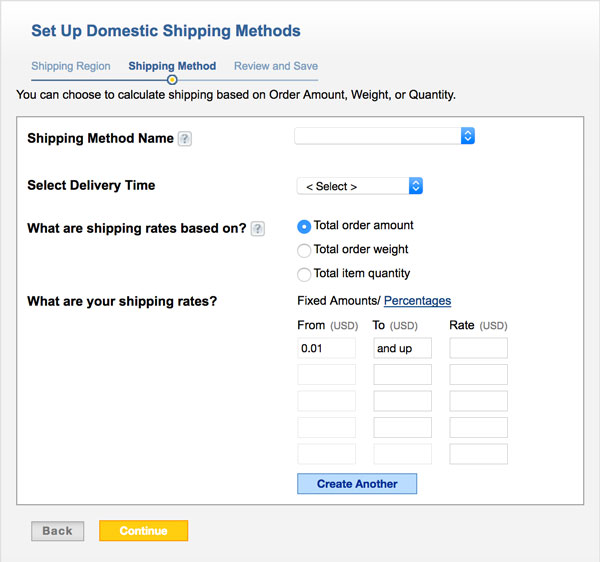Open the Select Delivery Time dropdown
This screenshot has width=600, height=562.
tap(360, 186)
